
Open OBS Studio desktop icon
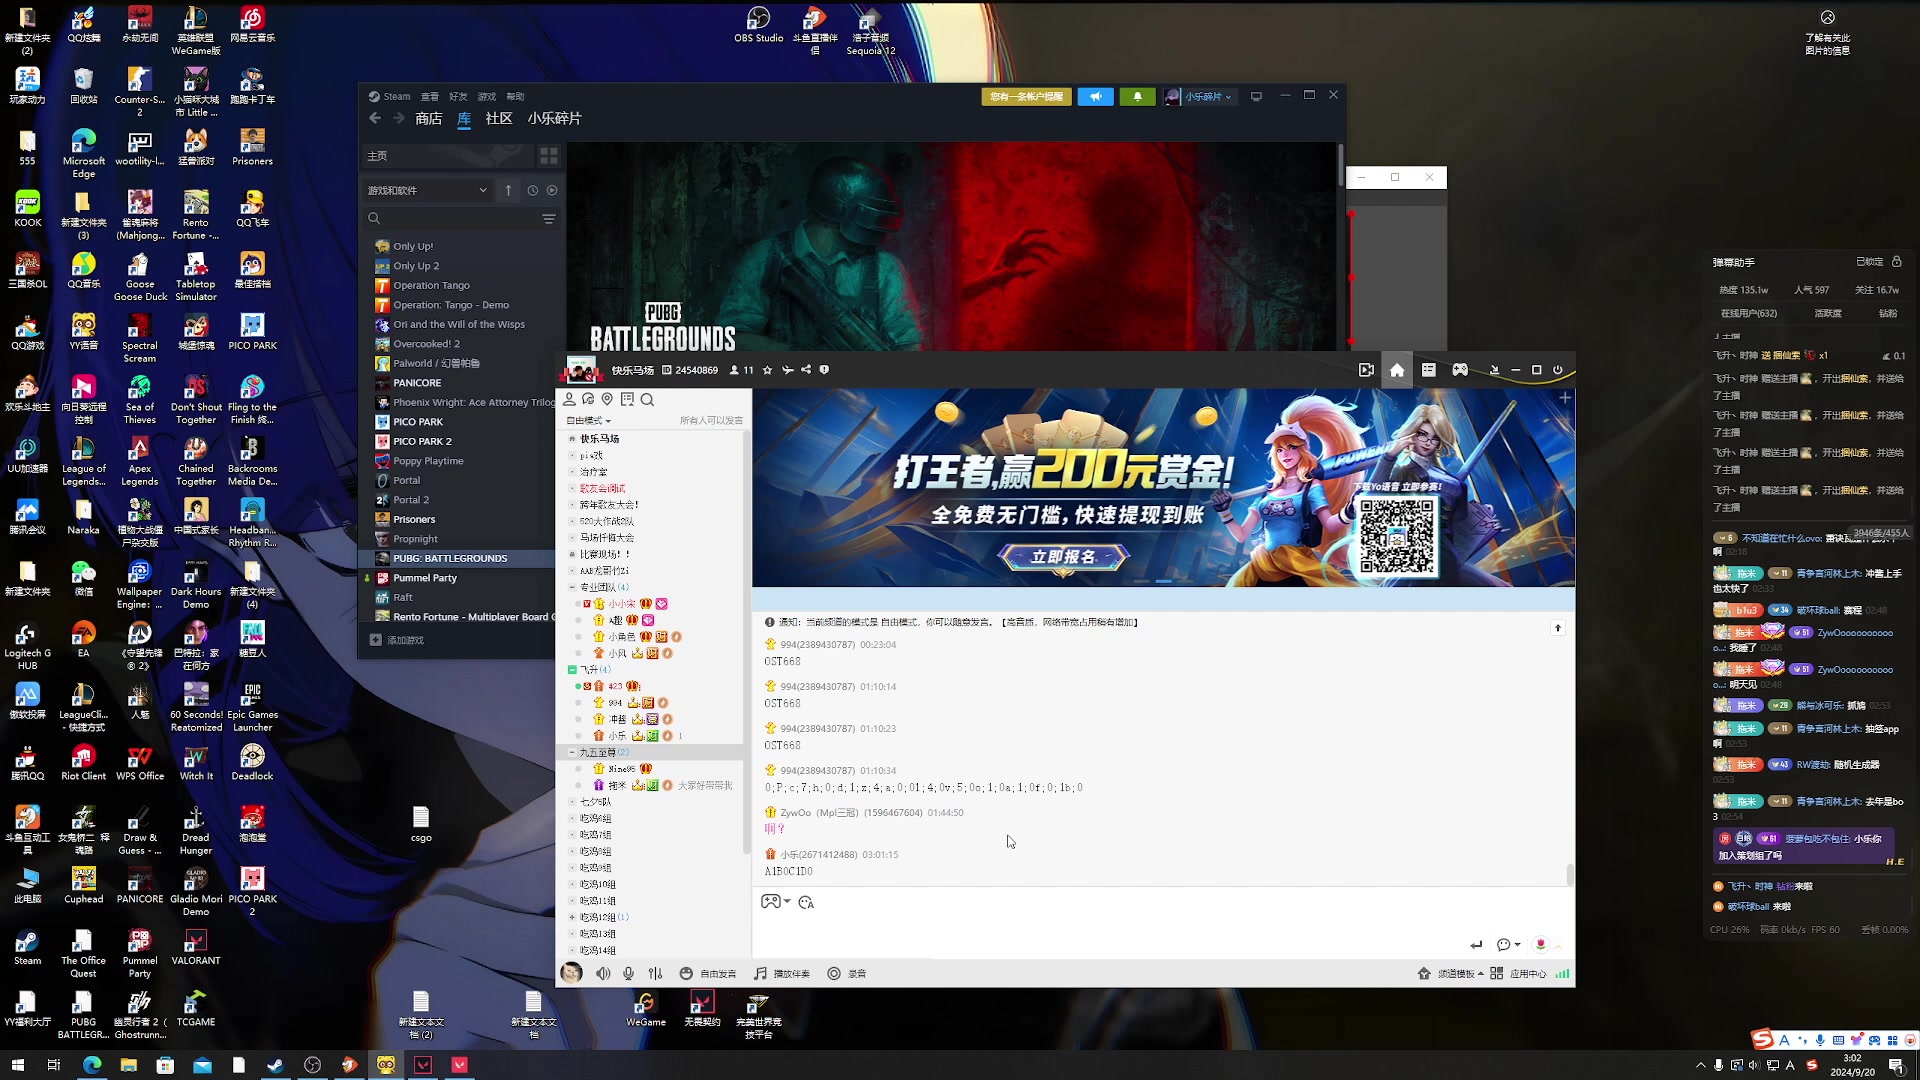click(758, 25)
